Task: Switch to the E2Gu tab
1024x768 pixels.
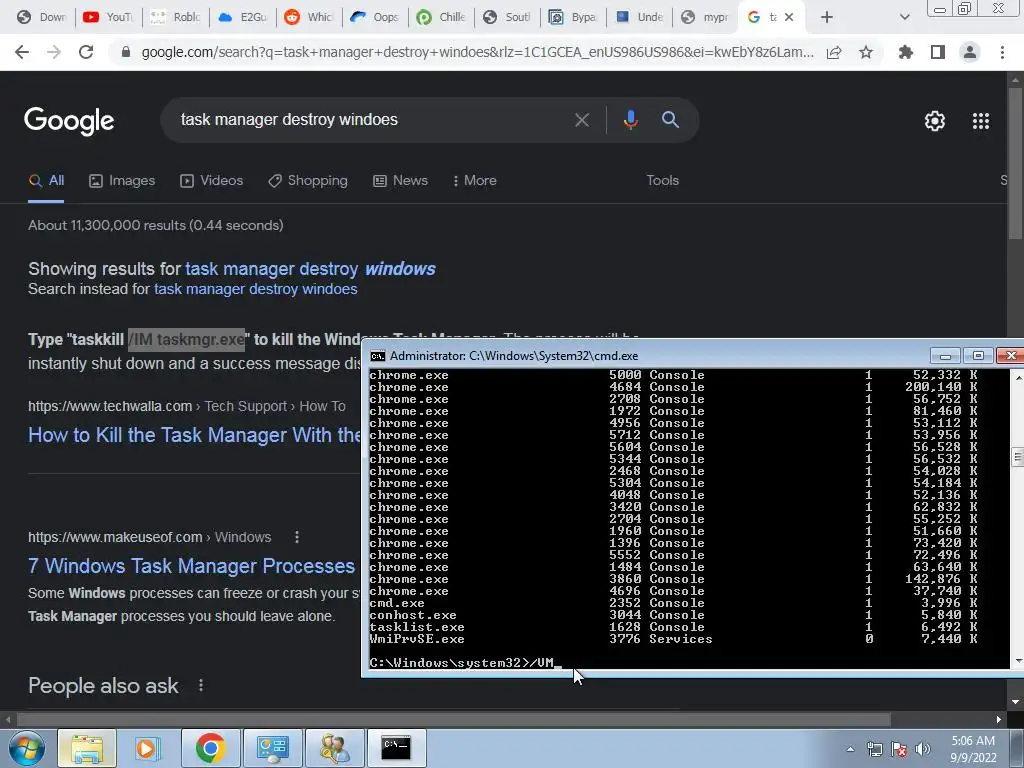Action: [x=243, y=17]
